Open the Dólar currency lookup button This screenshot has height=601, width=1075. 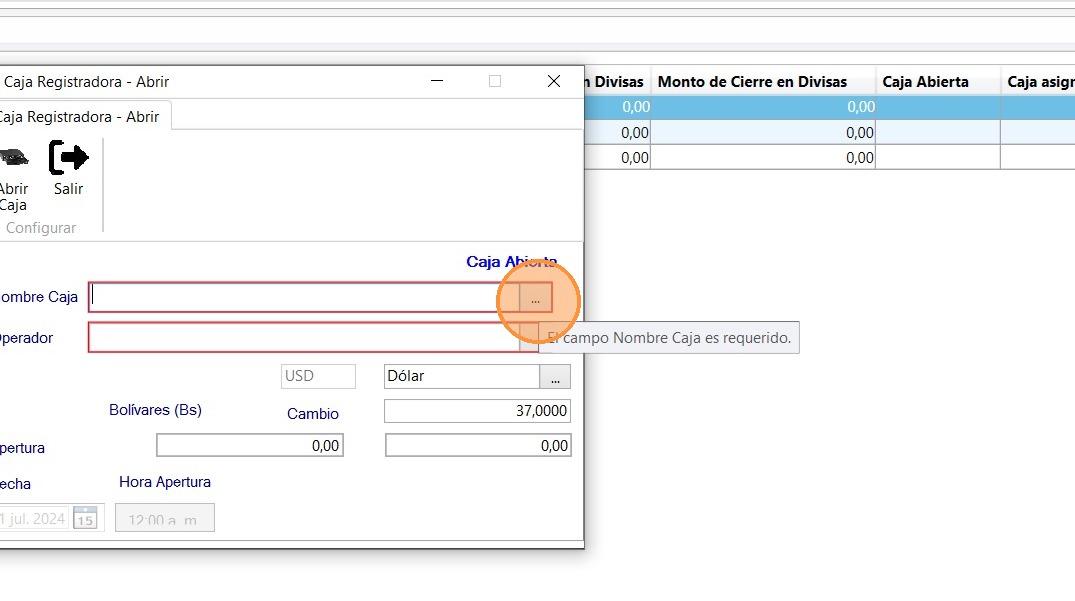(555, 376)
